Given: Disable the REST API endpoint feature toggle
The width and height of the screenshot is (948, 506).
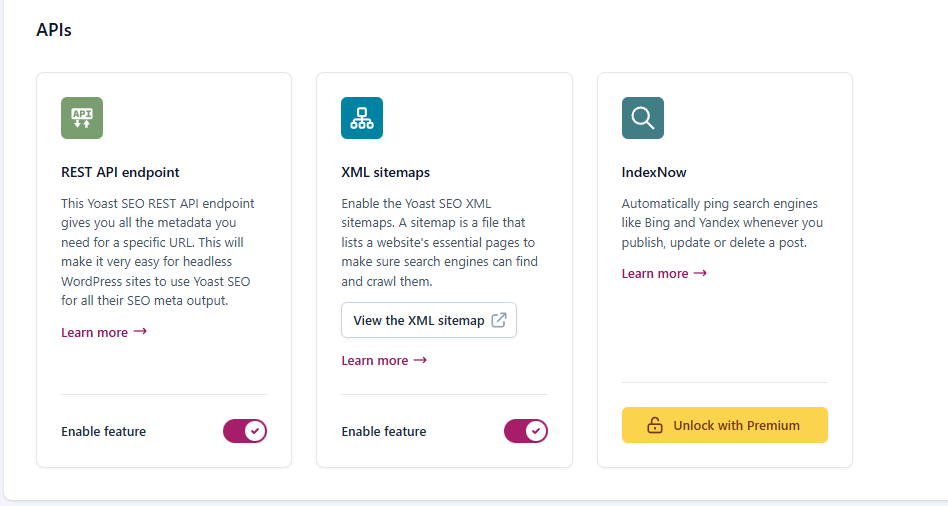Looking at the screenshot, I should tap(245, 431).
